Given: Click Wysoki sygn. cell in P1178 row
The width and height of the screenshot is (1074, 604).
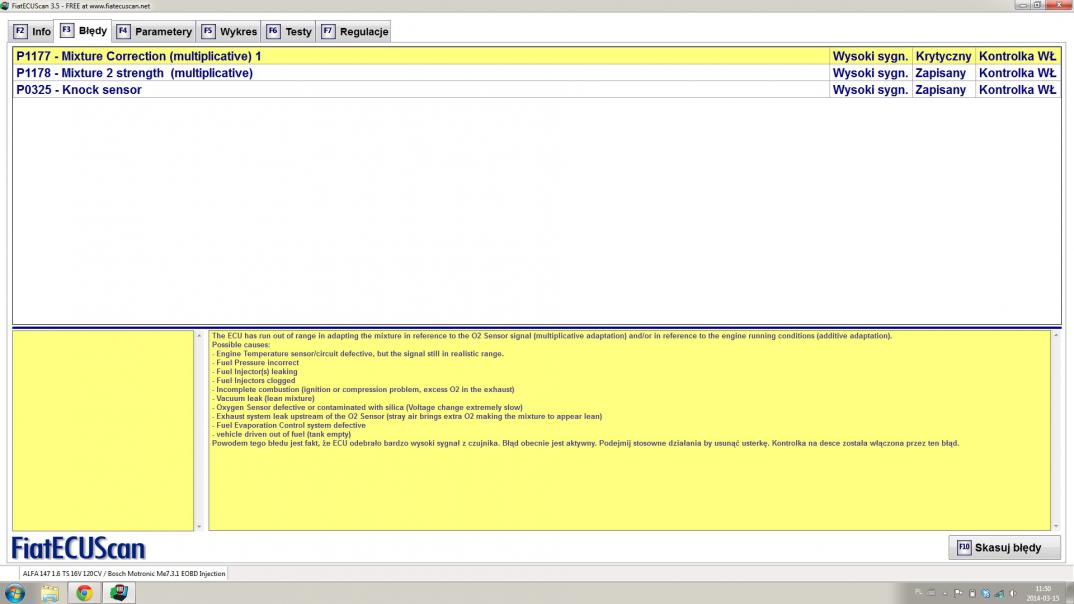Looking at the screenshot, I should coord(870,73).
